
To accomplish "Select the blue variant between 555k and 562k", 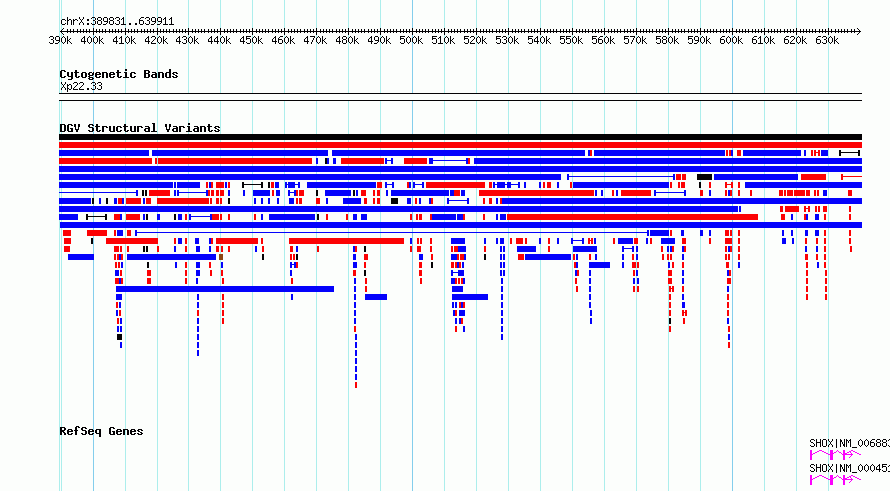I will coord(599,265).
